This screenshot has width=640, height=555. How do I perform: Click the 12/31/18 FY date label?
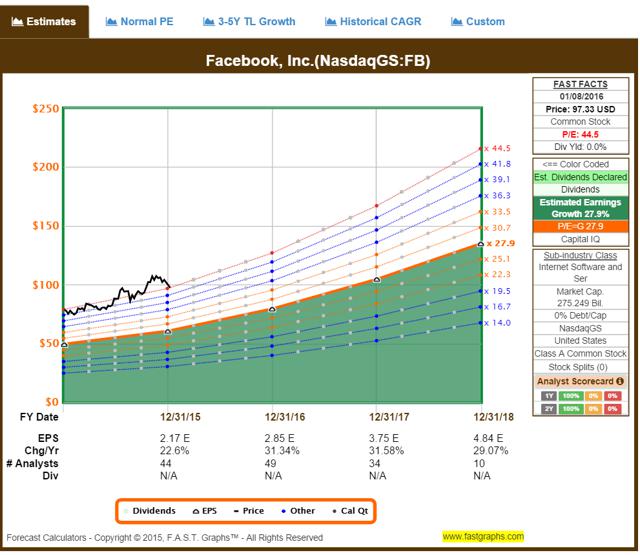(x=493, y=417)
